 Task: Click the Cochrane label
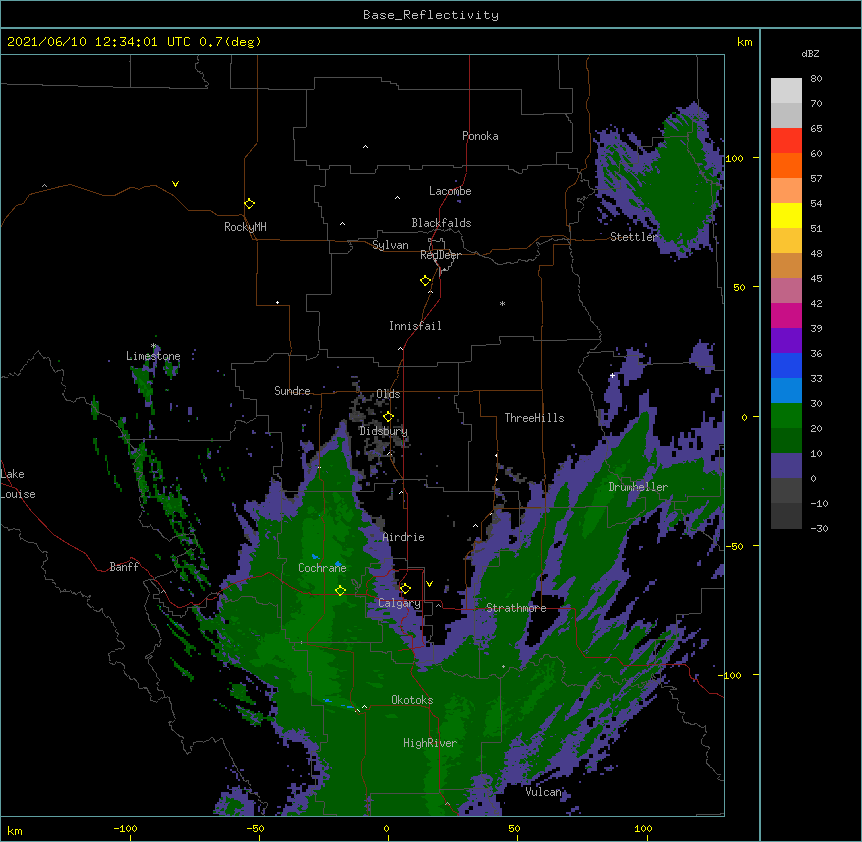tap(322, 568)
